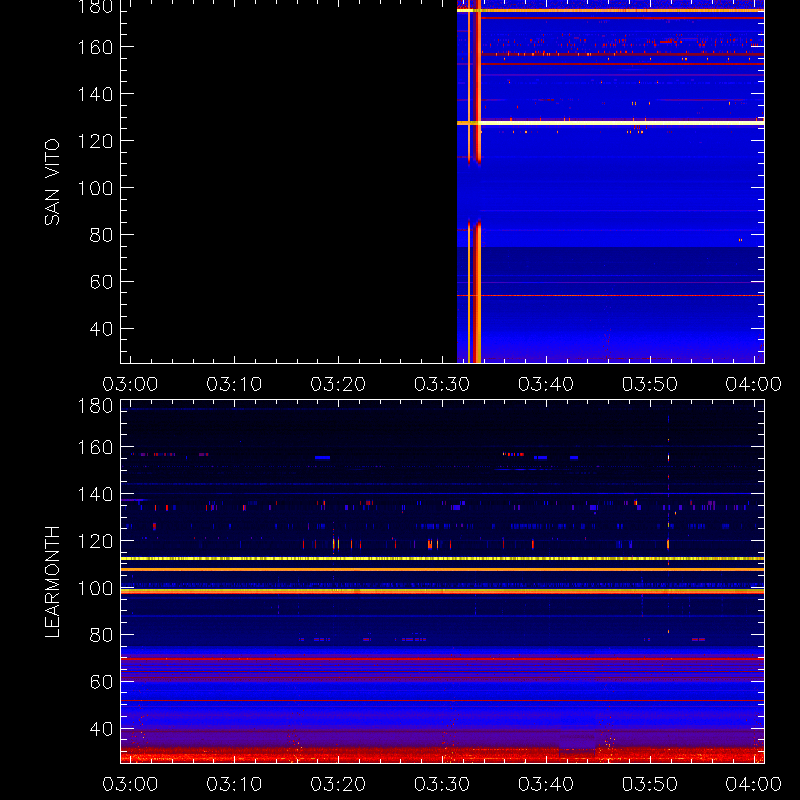800x800 pixels.
Task: Select the 60 frequency label on the San Vito axis
Action: pos(101,282)
